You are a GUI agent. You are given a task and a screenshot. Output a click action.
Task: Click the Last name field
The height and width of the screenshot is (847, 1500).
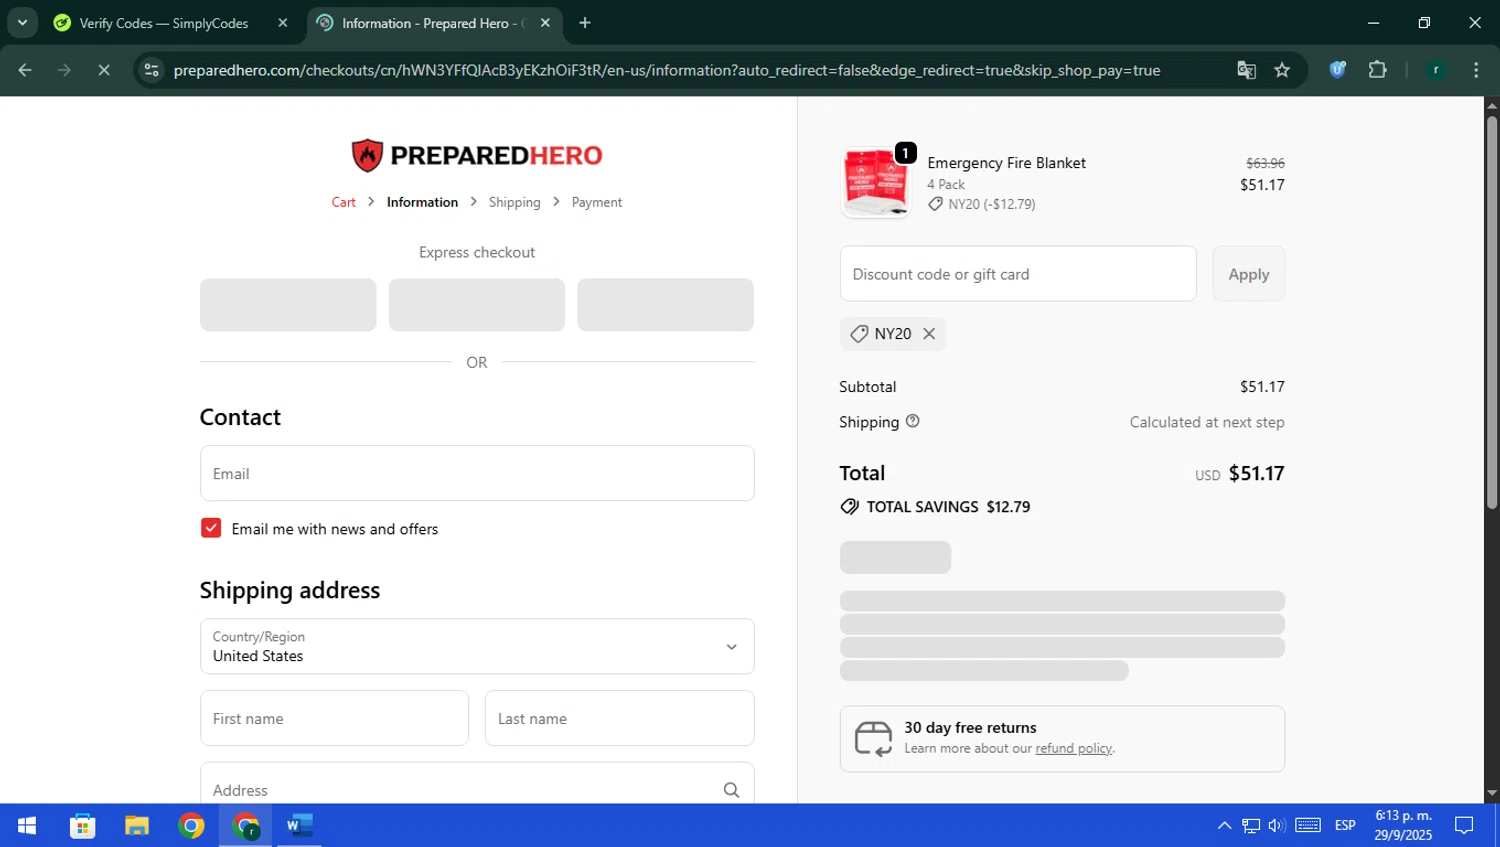[x=619, y=718]
